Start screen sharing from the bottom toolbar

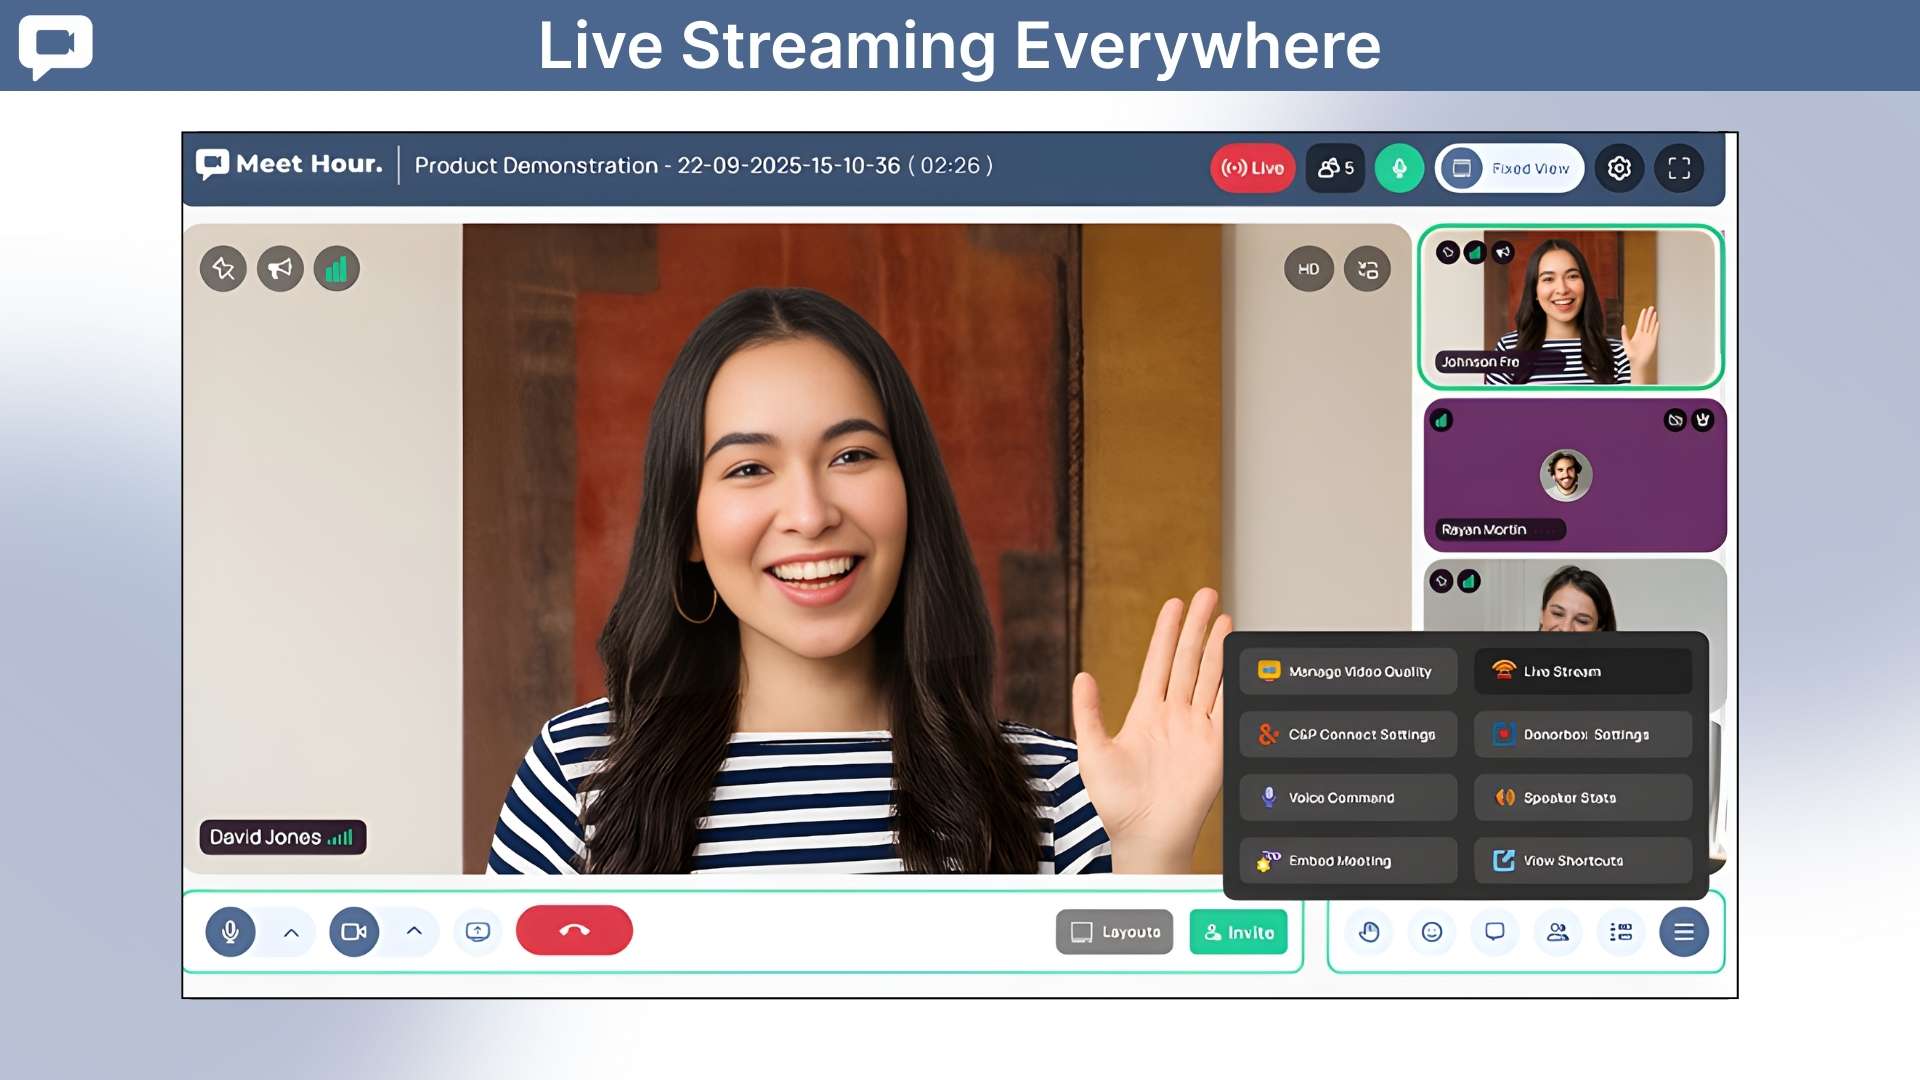point(478,931)
